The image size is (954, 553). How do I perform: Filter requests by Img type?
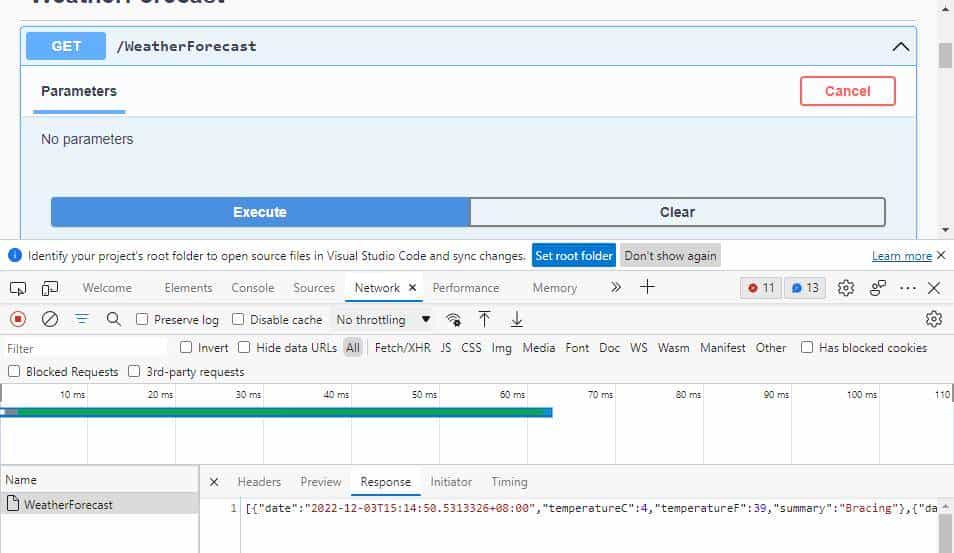[501, 347]
